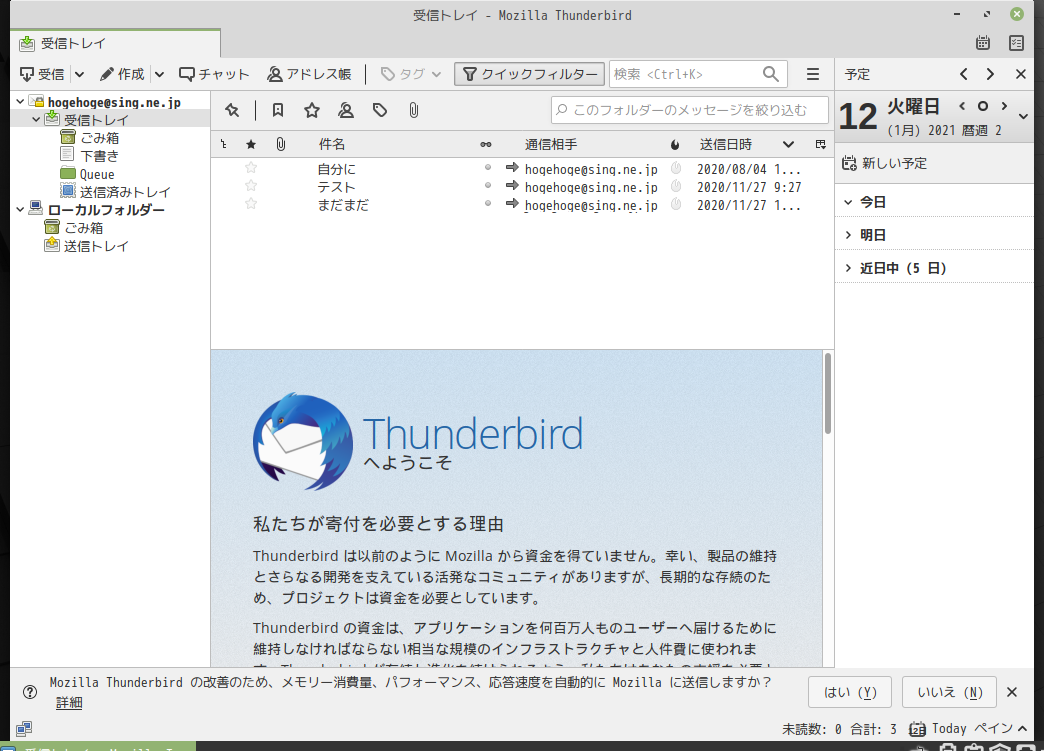Open the hamburger application menu

pos(813,74)
